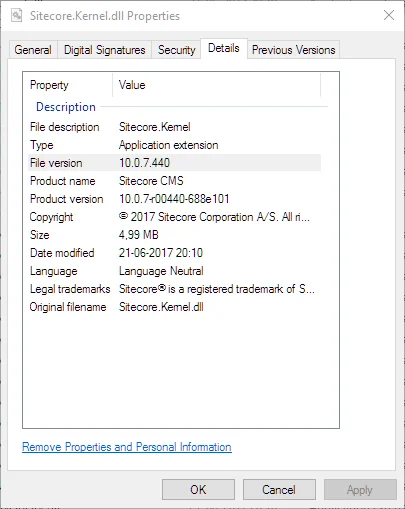Click the value 10.0.7-r00440-688e101
The height and width of the screenshot is (509, 405).
[x=174, y=199]
